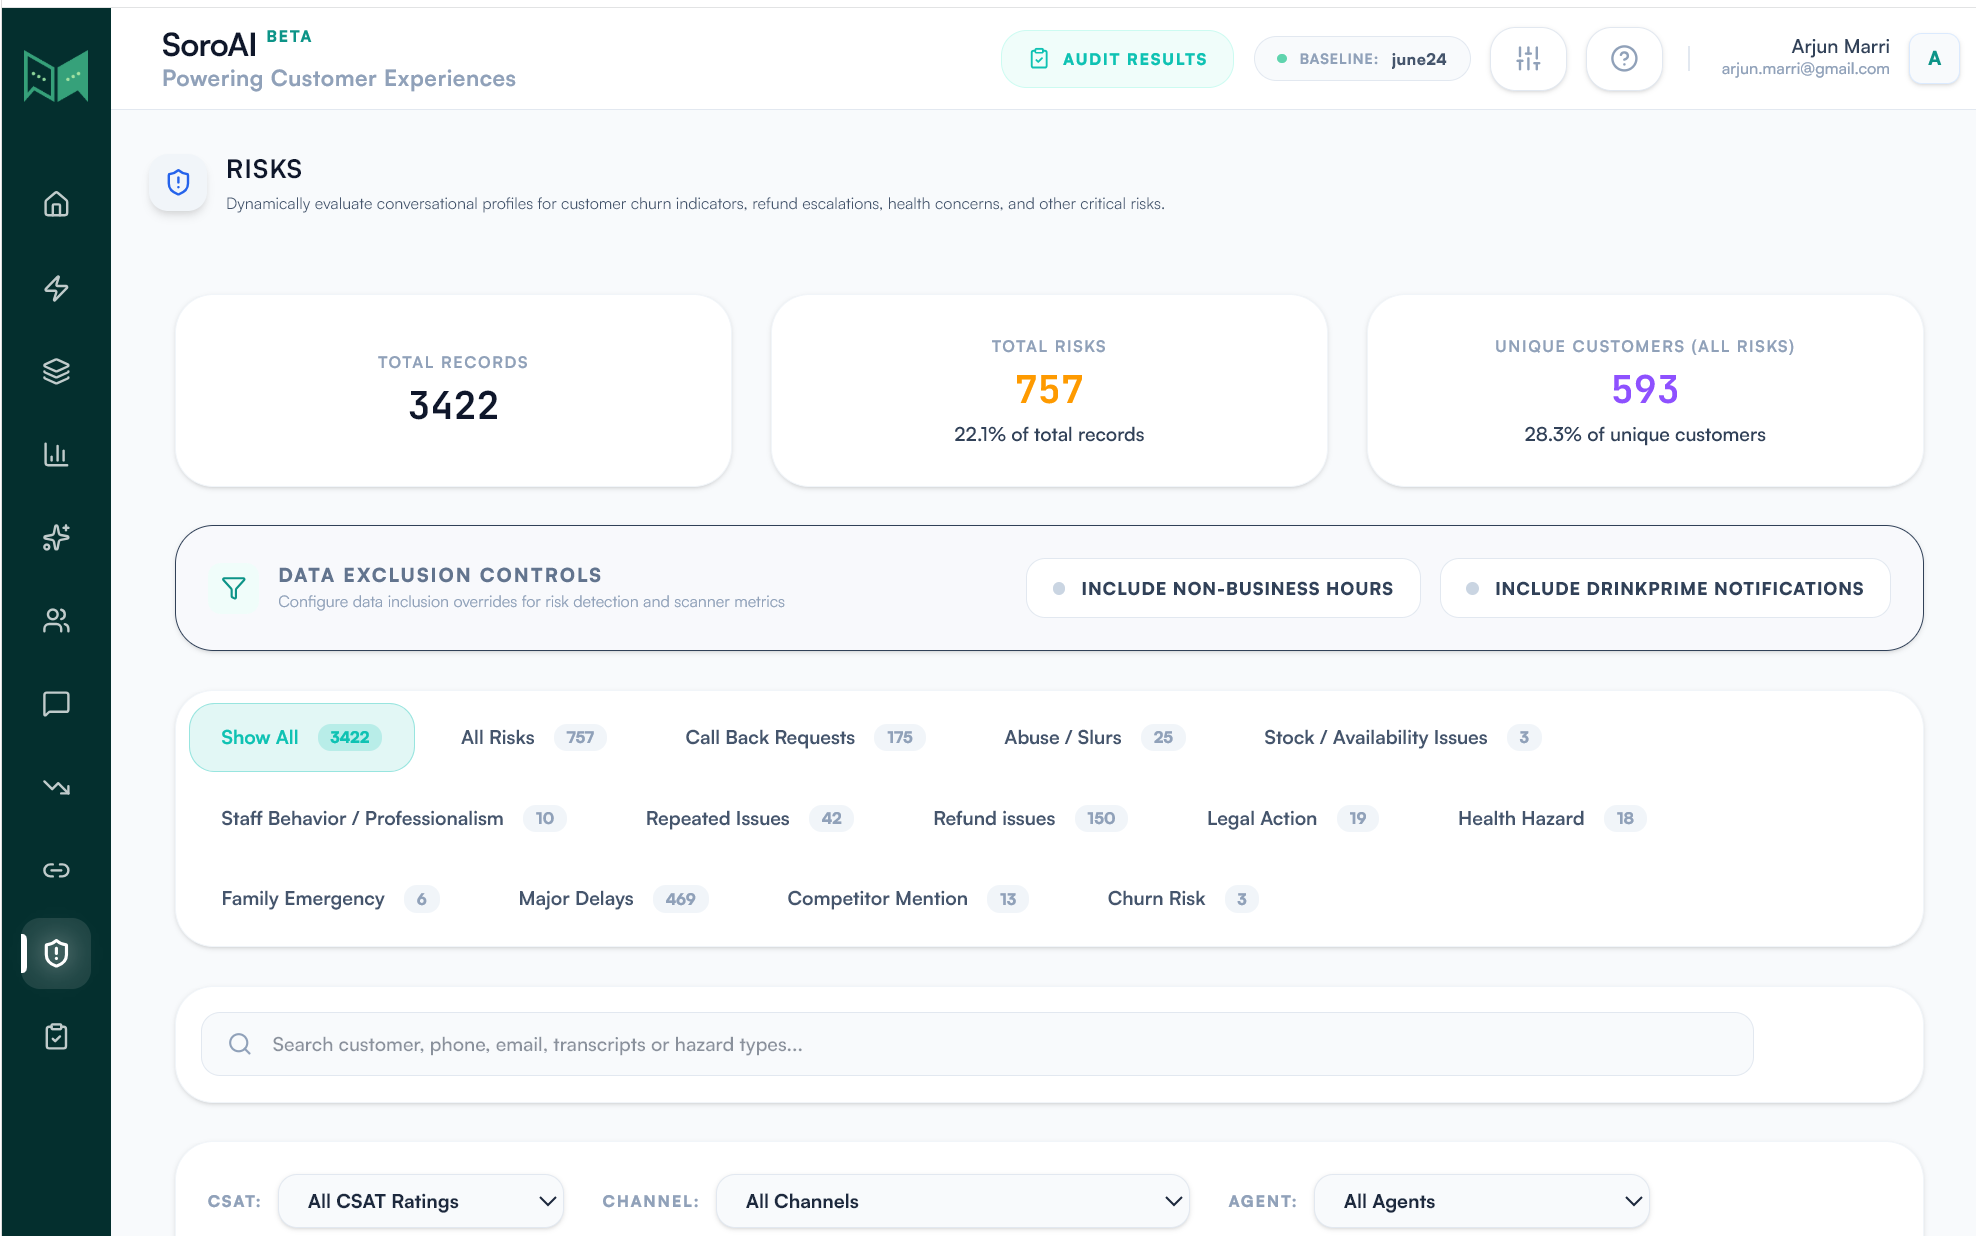Open the chat message sidebar icon
Screen dimensions: 1976x1236
click(x=56, y=704)
